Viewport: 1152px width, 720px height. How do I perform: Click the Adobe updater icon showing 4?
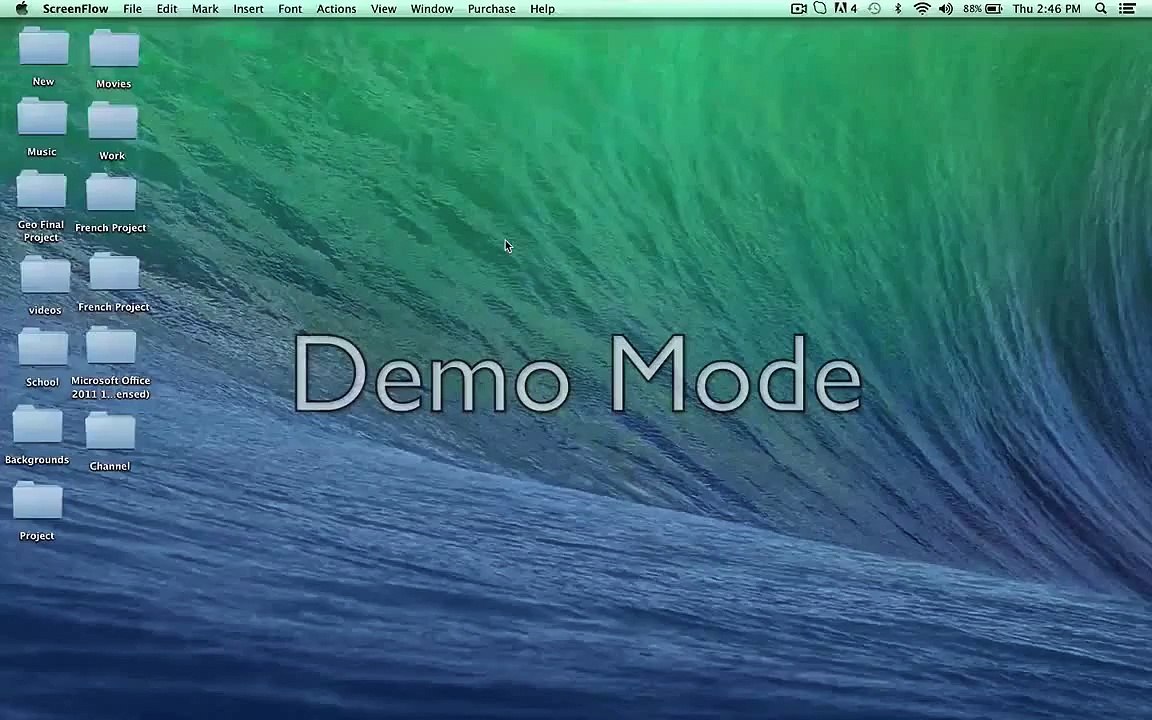tap(846, 9)
